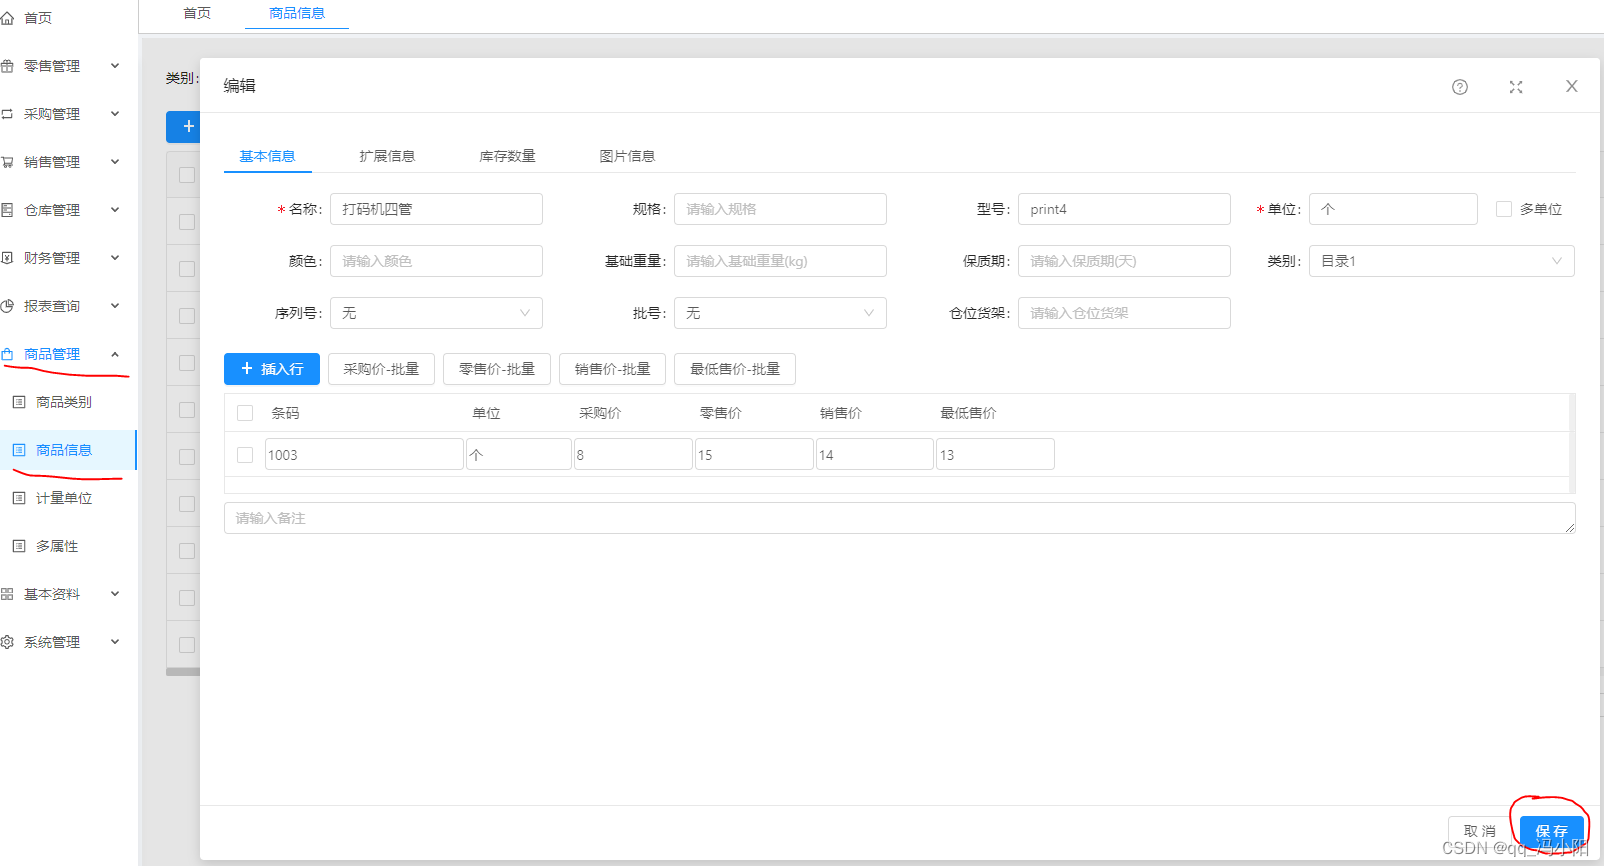1604x866 pixels.
Task: Click the 取消 cancel button
Action: (x=1479, y=831)
